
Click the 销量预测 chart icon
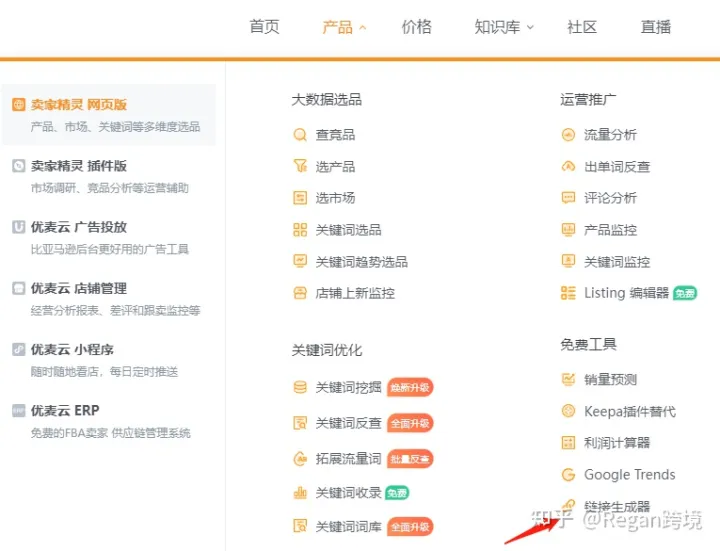click(x=568, y=379)
